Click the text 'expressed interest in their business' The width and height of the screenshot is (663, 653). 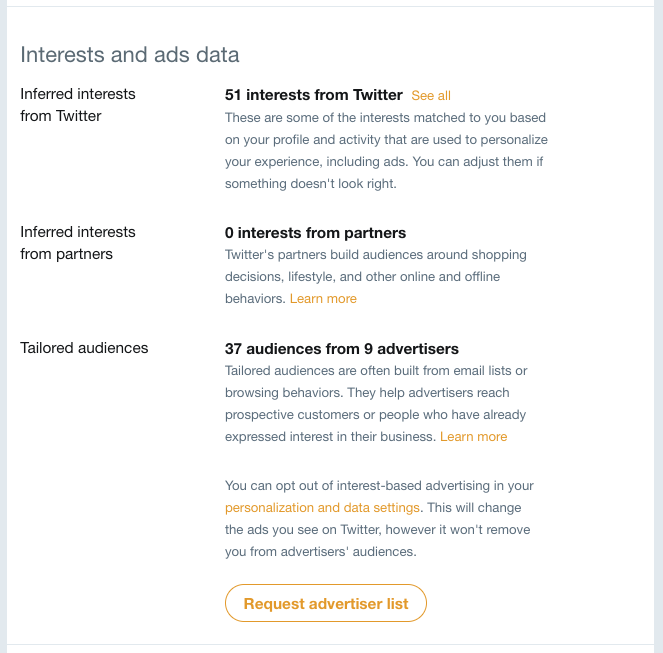[x=329, y=436]
